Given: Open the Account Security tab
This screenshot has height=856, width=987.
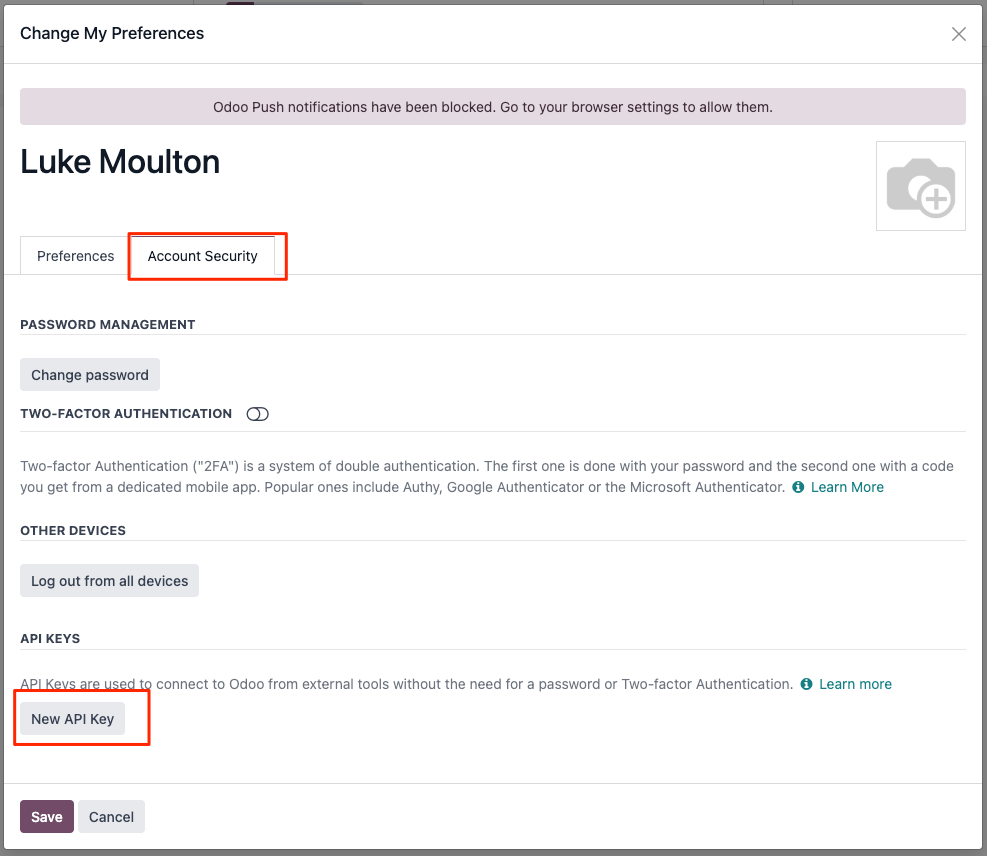Looking at the screenshot, I should pos(202,256).
